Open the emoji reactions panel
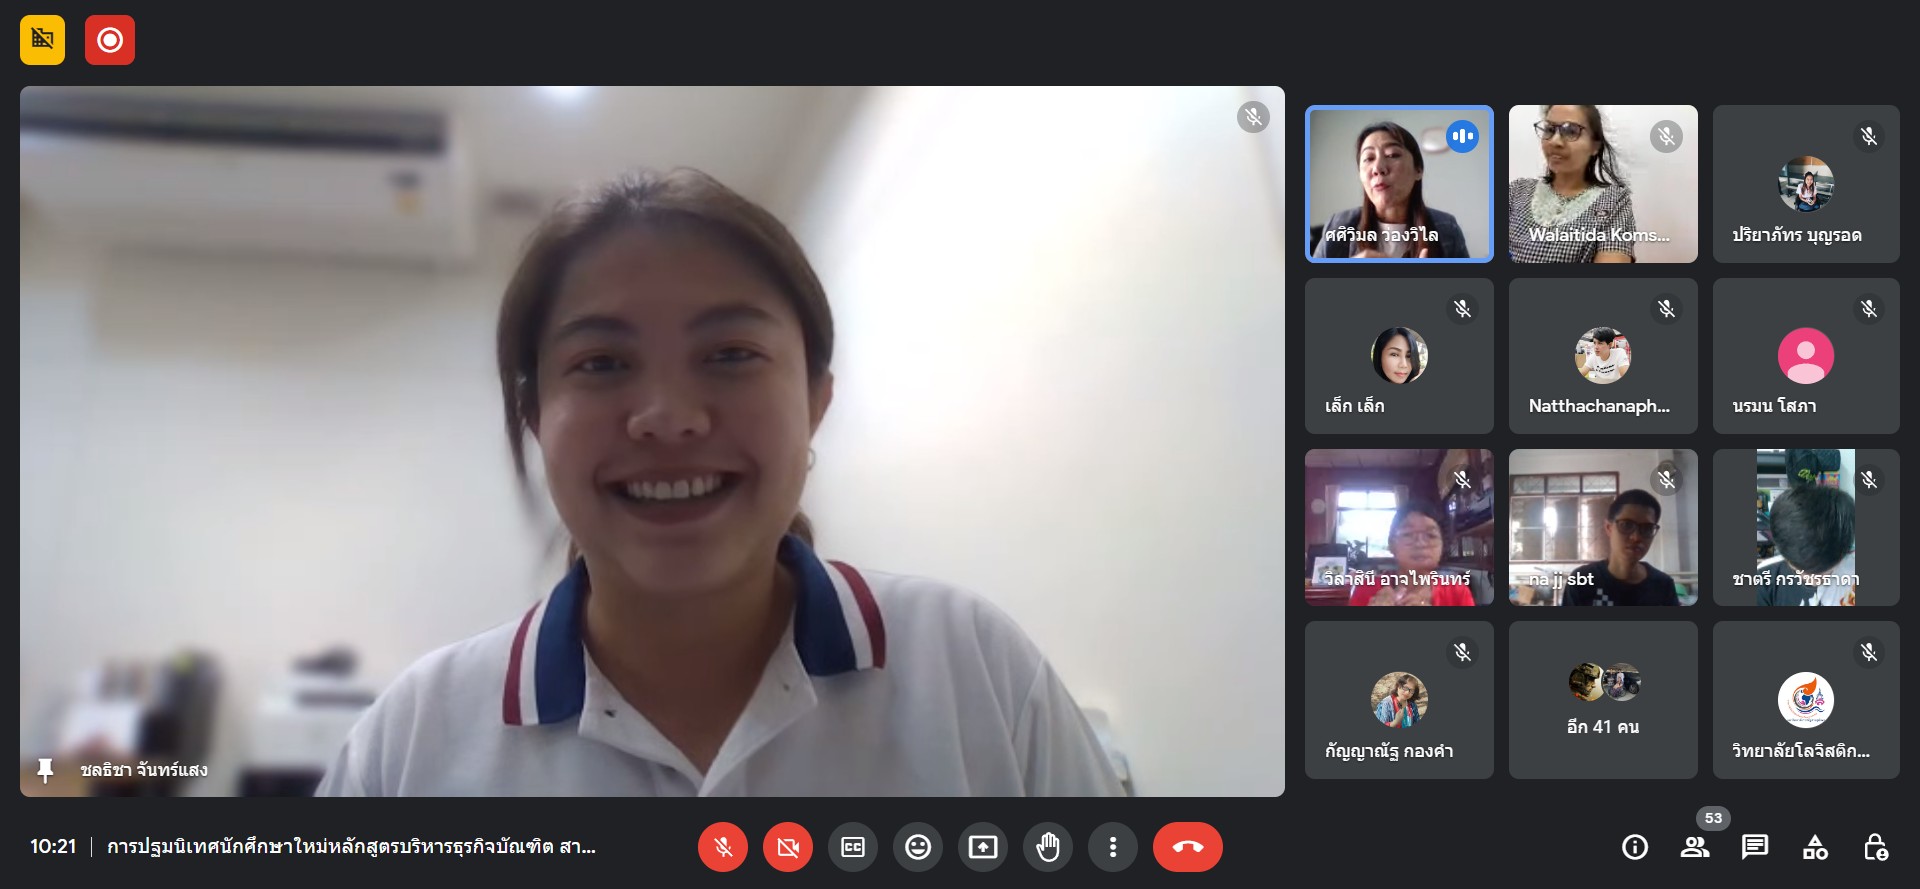Screen dimensions: 1920x889 point(918,847)
